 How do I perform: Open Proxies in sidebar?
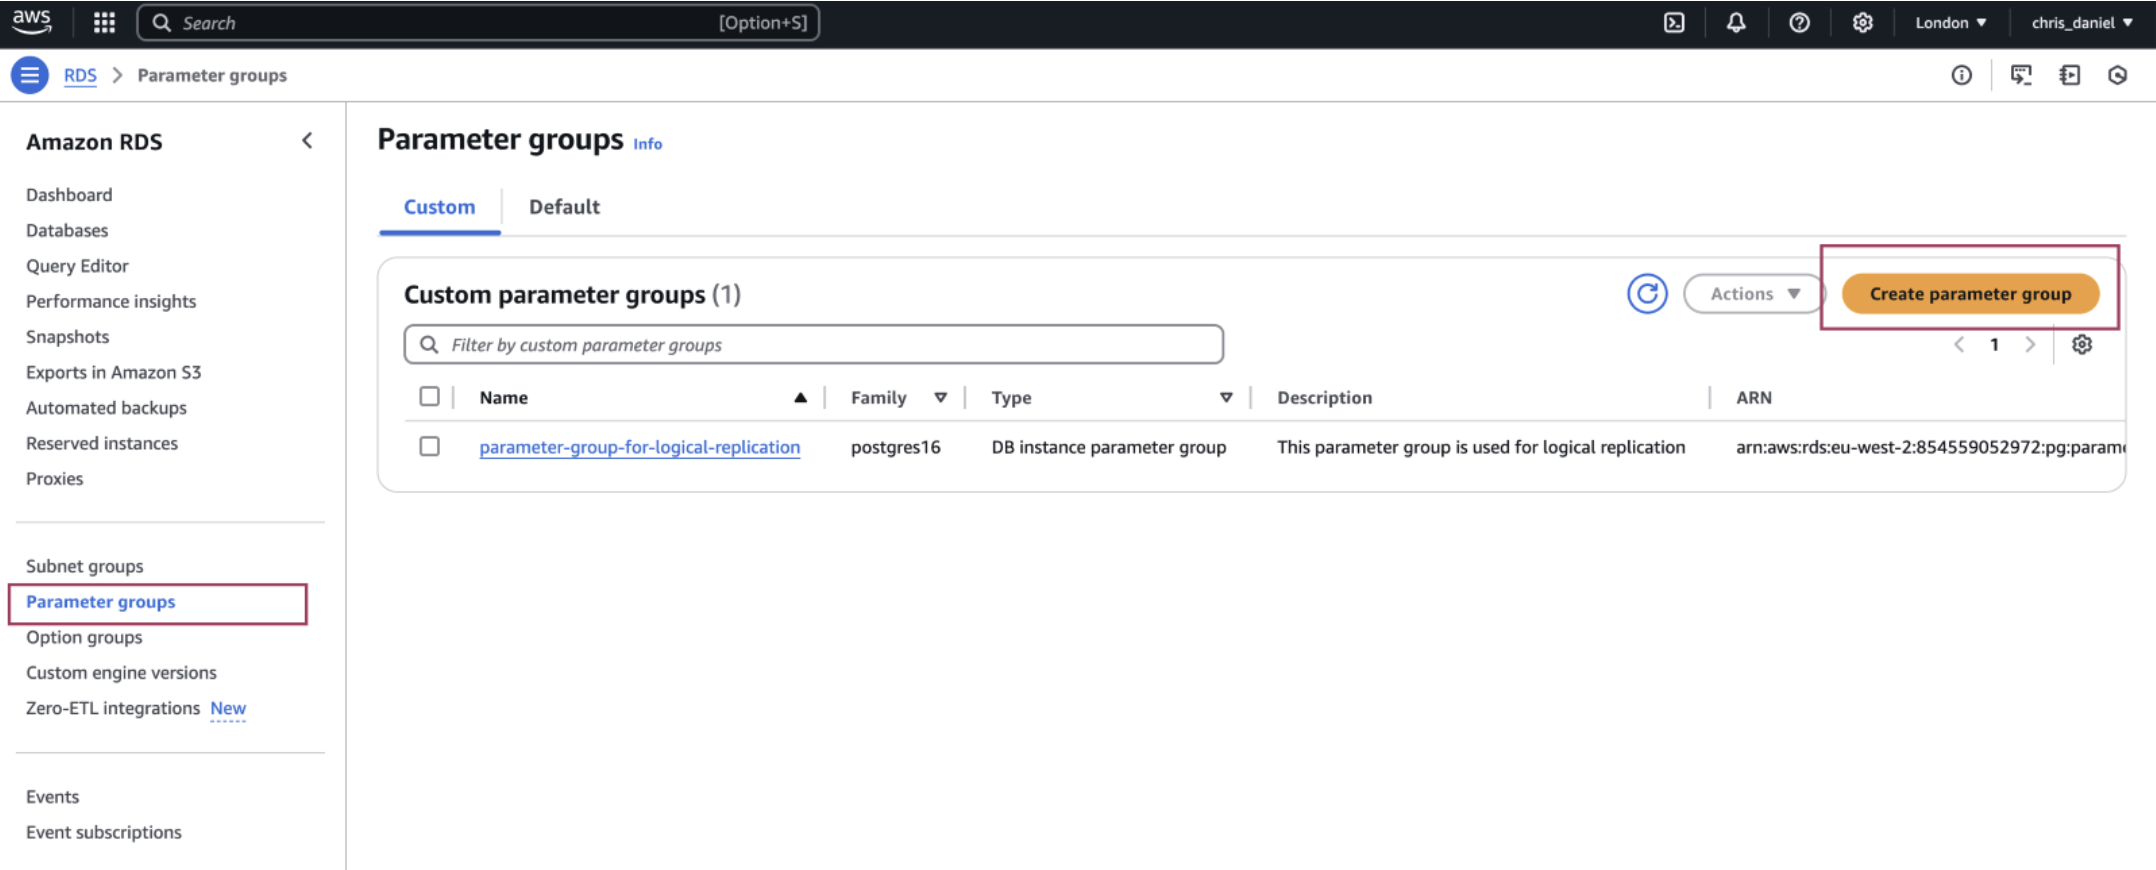point(54,479)
